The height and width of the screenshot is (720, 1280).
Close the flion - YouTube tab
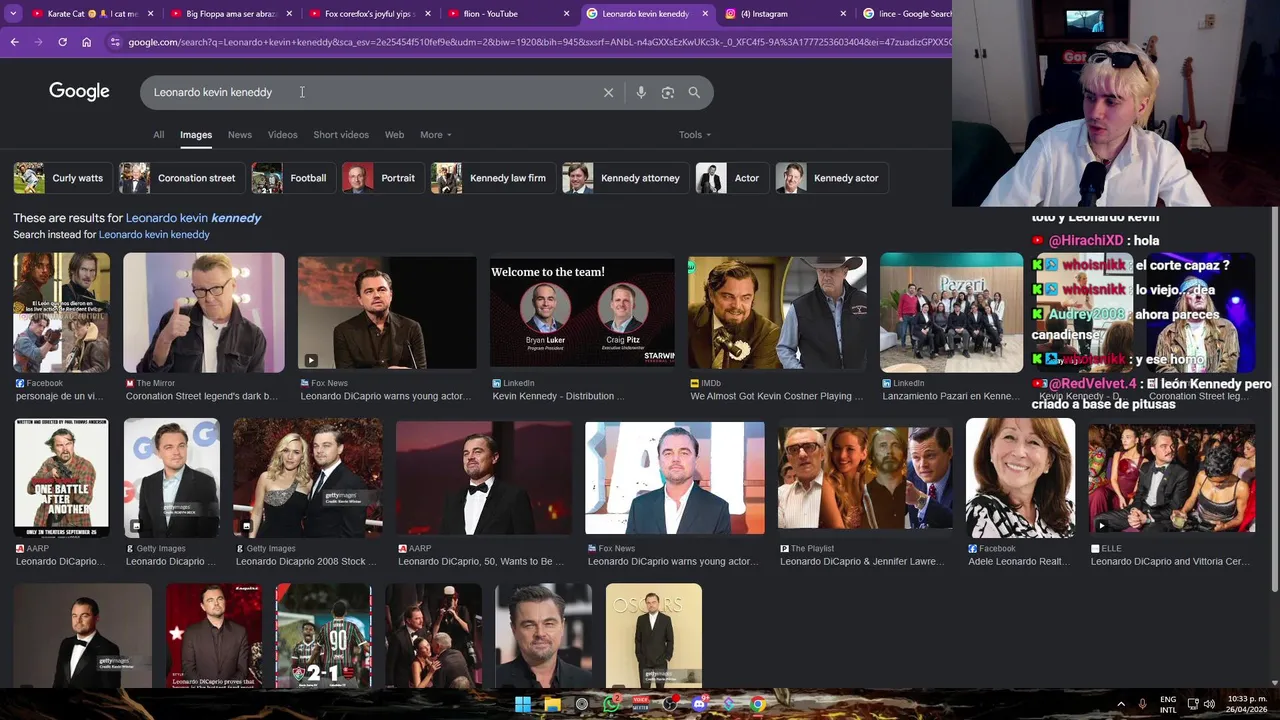(566, 14)
